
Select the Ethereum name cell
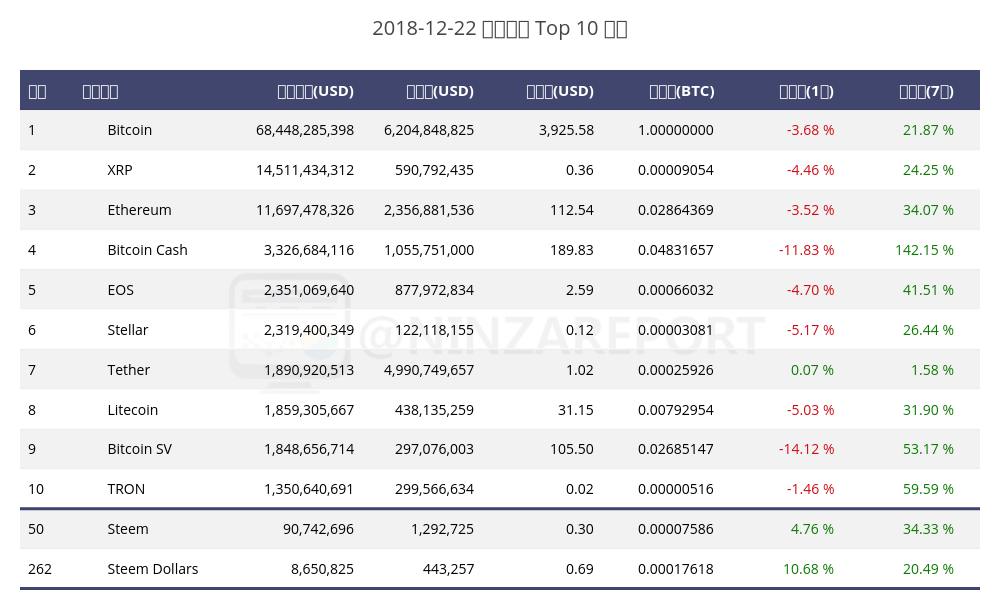coord(139,210)
